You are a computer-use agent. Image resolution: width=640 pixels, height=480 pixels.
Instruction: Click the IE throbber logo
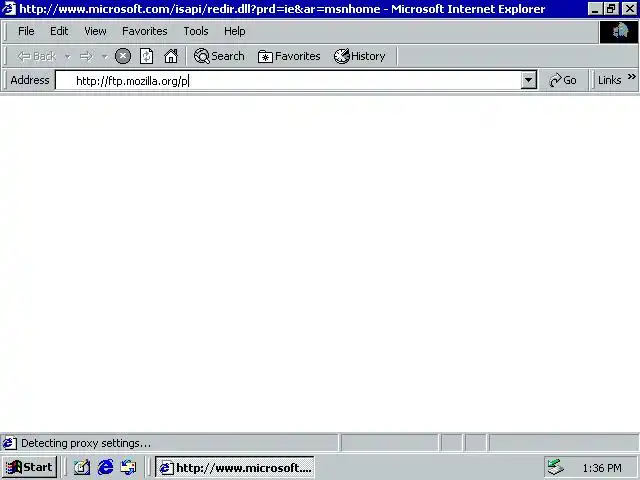pos(619,31)
